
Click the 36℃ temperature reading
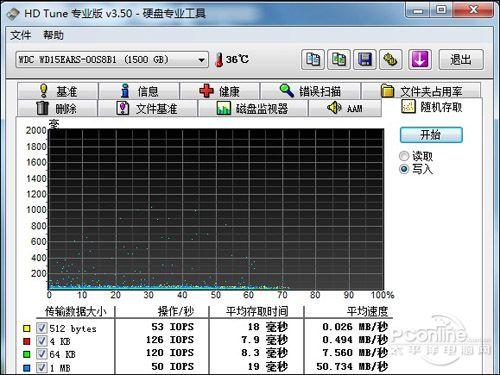coord(237,60)
